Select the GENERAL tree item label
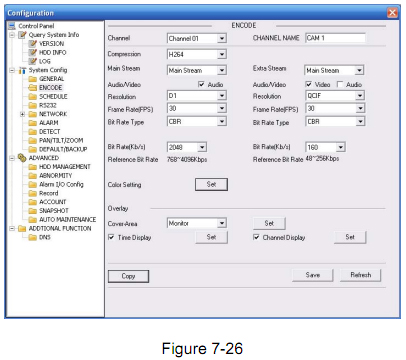This screenshot has height=360, width=406. pyautogui.click(x=52, y=79)
